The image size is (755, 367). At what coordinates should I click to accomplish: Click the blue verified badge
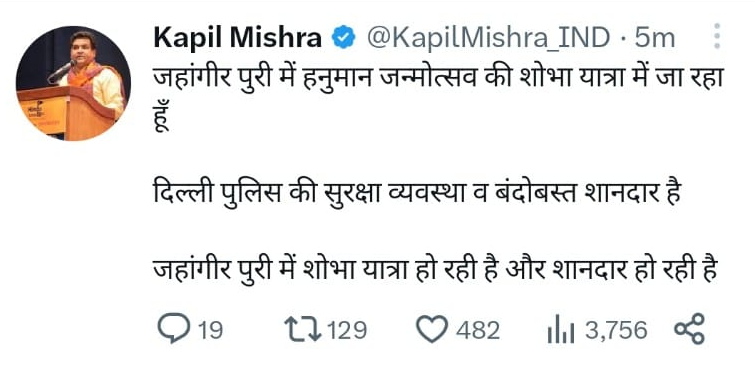343,38
